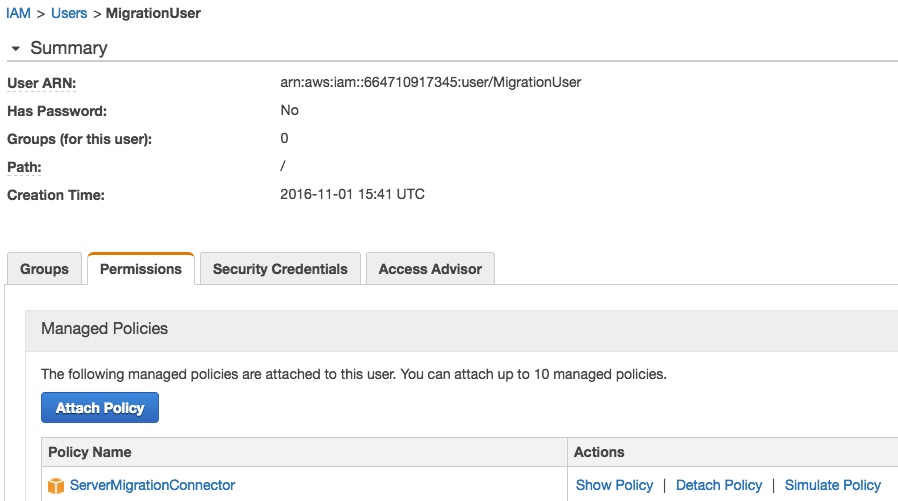The height and width of the screenshot is (501, 898).
Task: Click the Policy Name column header
Action: click(x=90, y=452)
